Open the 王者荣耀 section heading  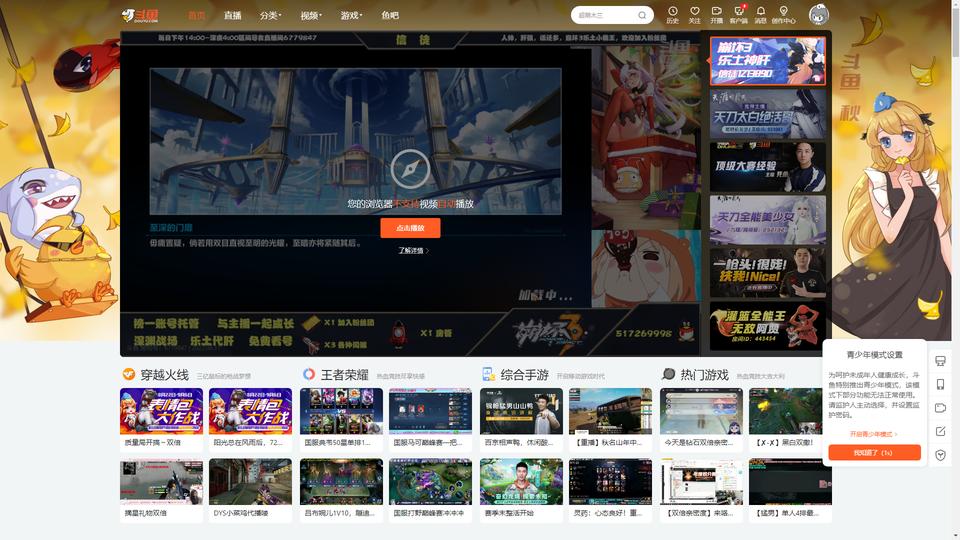(x=345, y=375)
